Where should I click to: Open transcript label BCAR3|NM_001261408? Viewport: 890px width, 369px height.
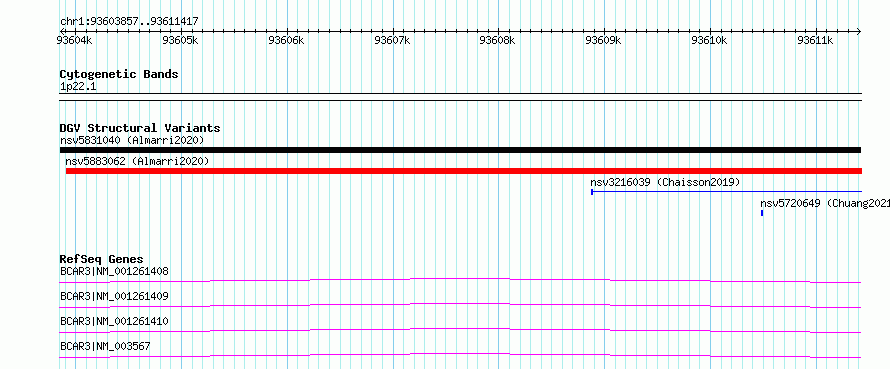(x=114, y=271)
